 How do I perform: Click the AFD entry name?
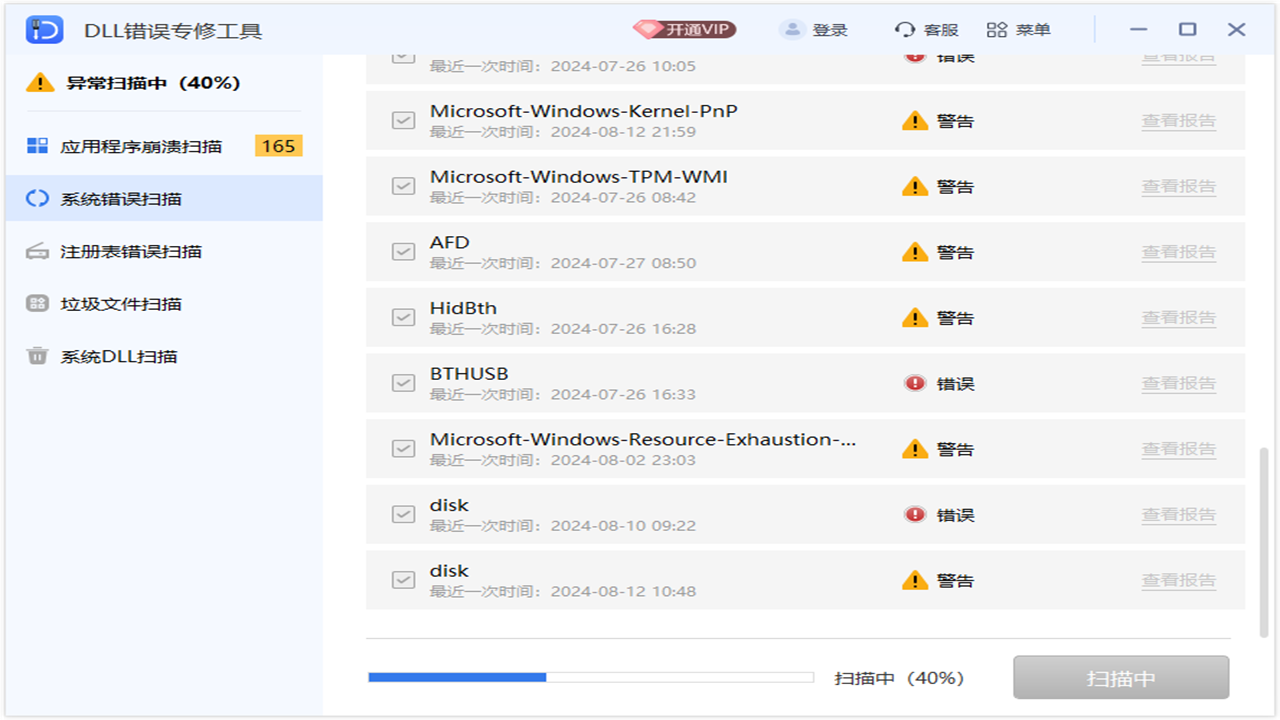450,243
